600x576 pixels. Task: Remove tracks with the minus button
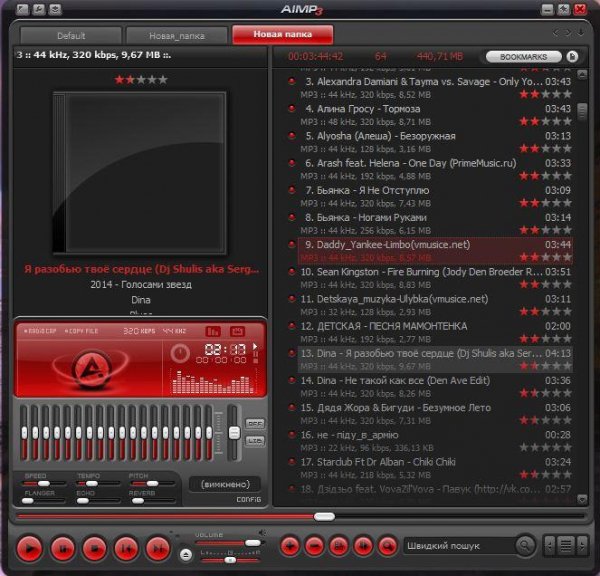tap(315, 546)
